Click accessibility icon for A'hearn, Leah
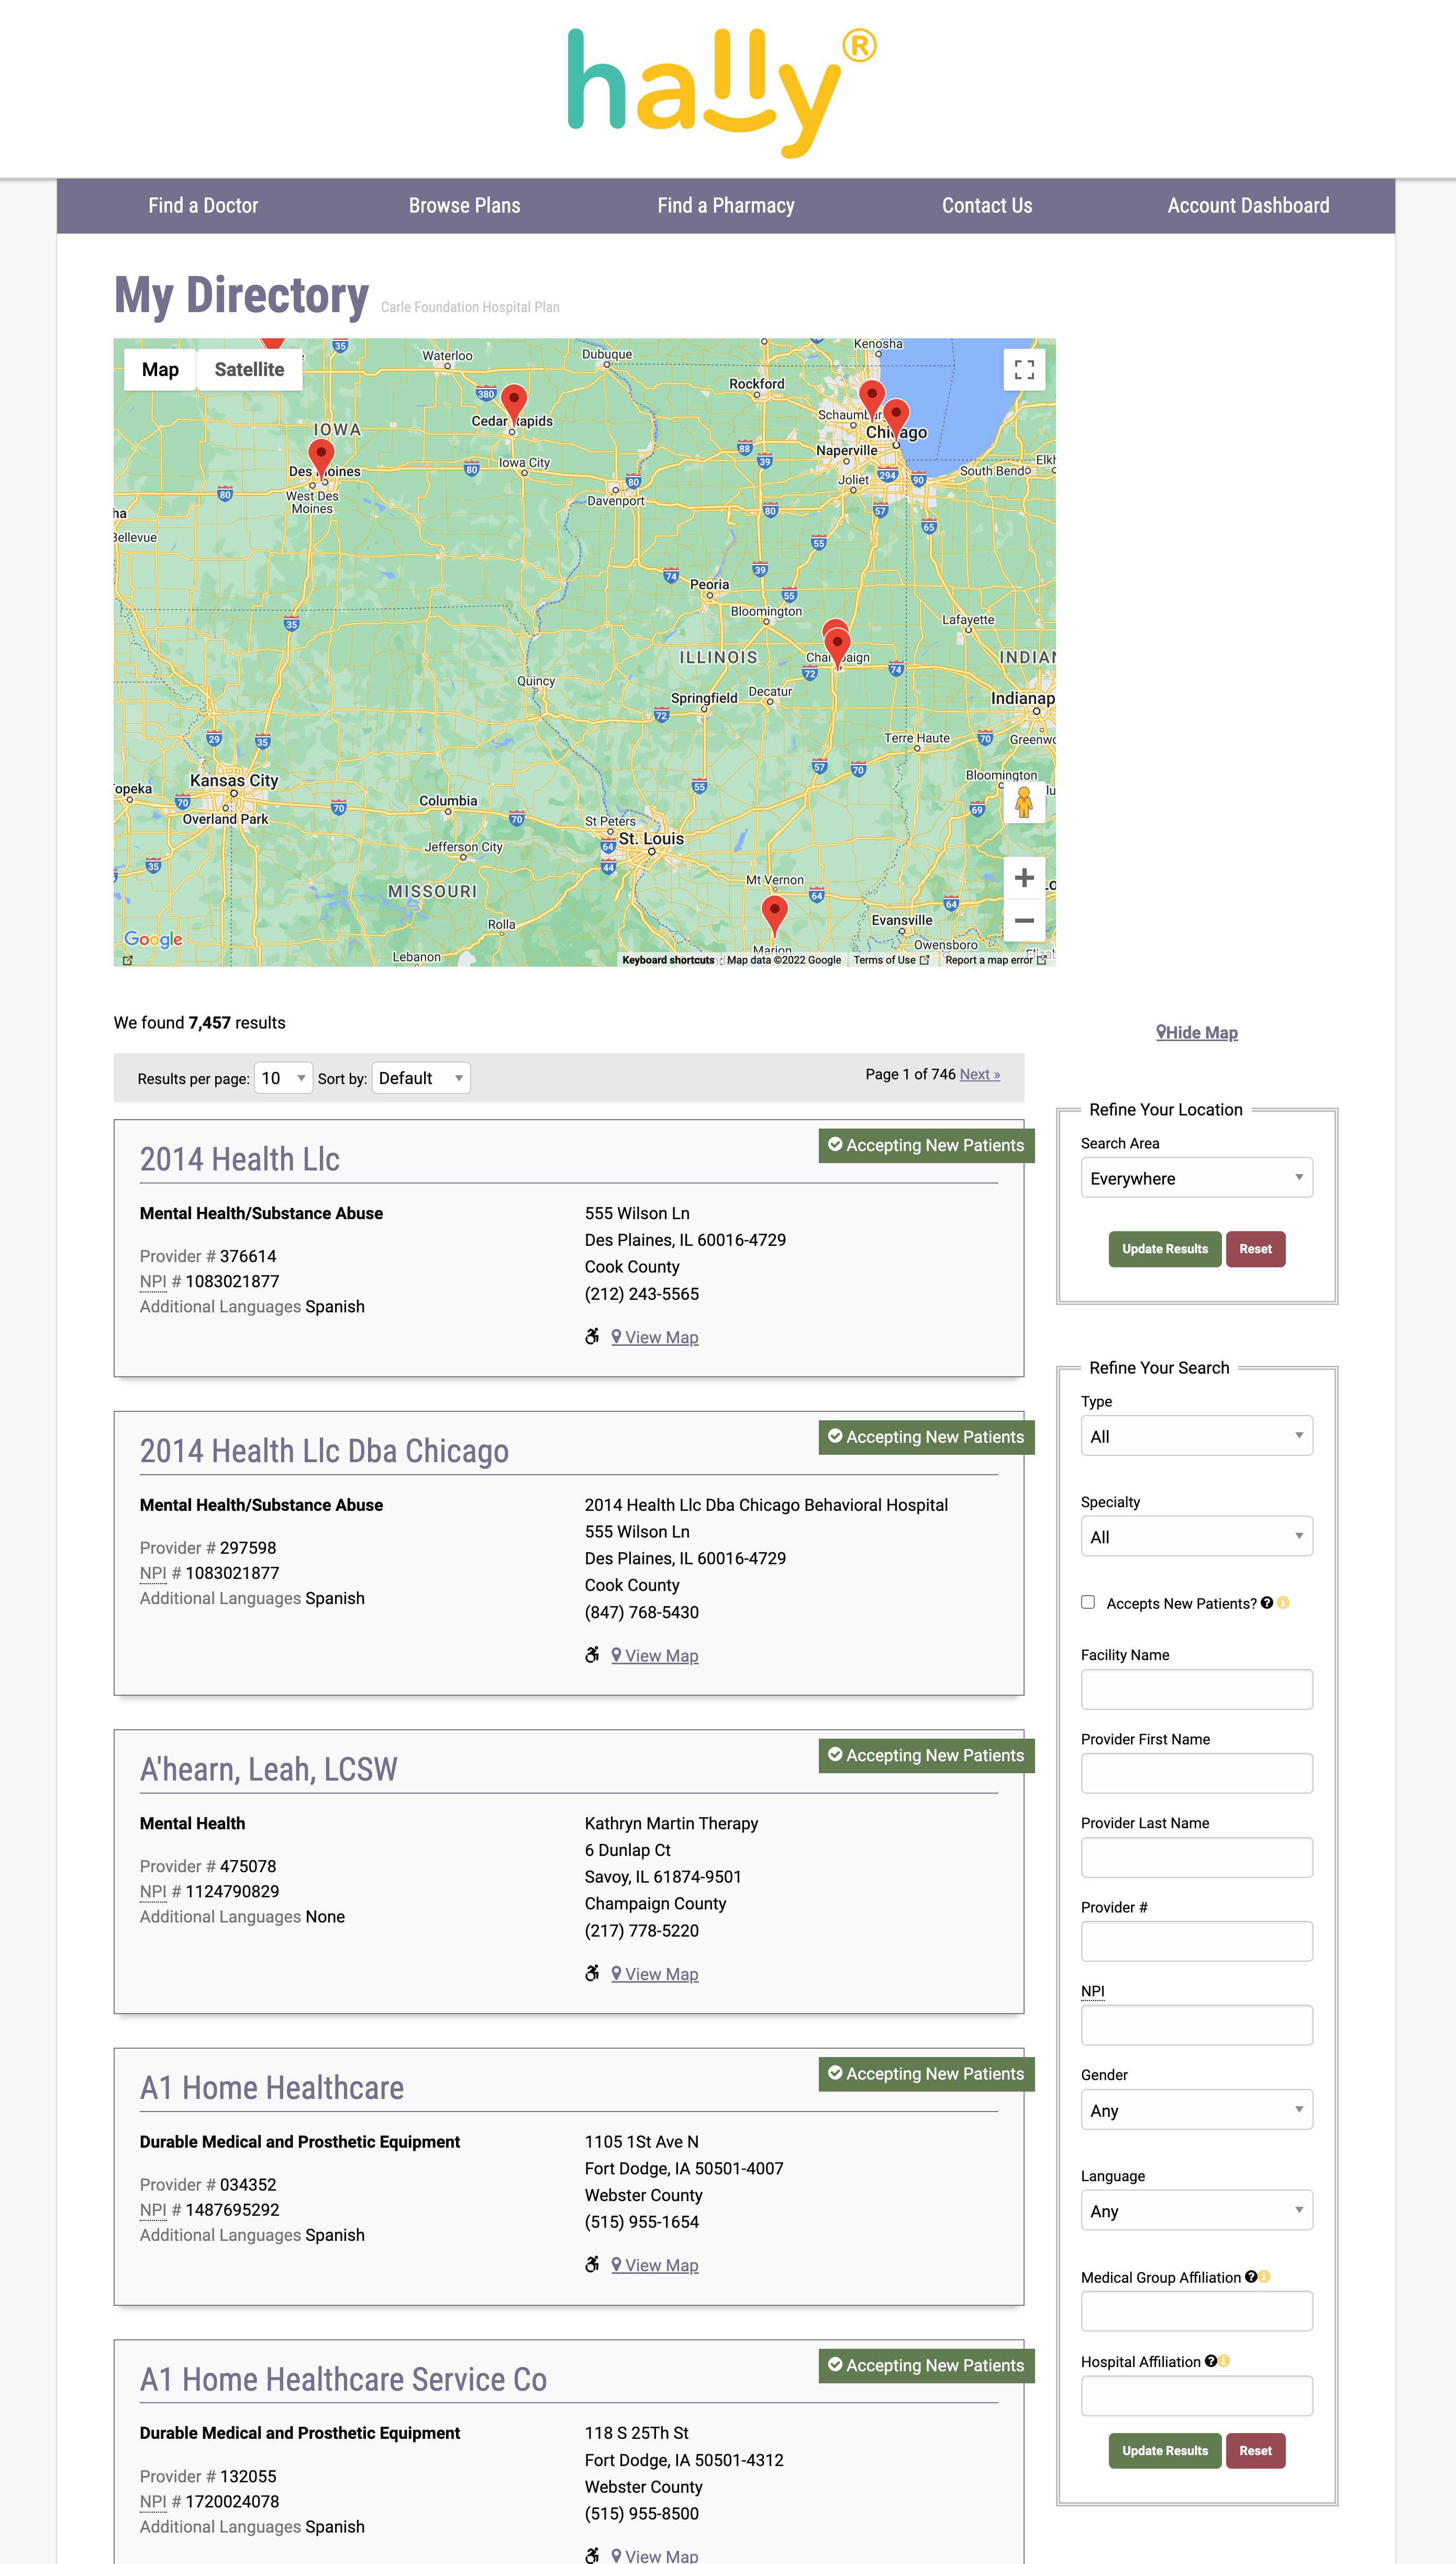 (592, 1973)
